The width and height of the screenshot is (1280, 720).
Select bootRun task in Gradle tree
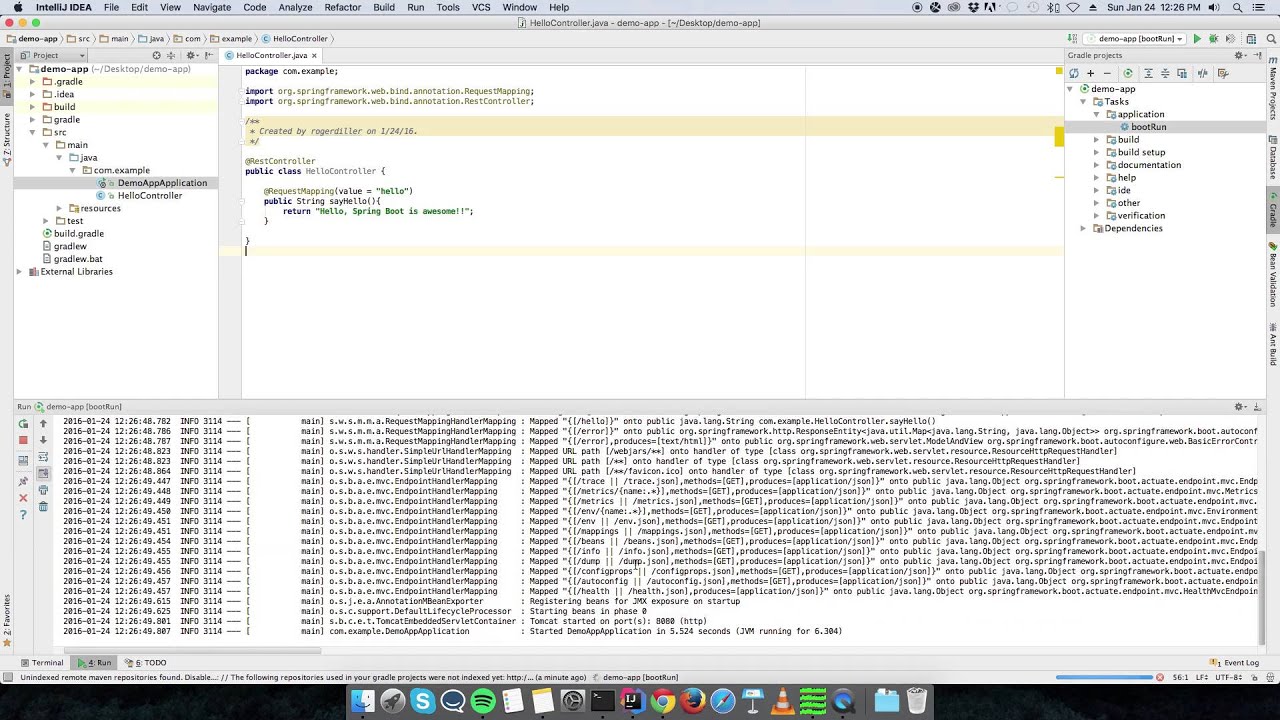click(x=1149, y=127)
